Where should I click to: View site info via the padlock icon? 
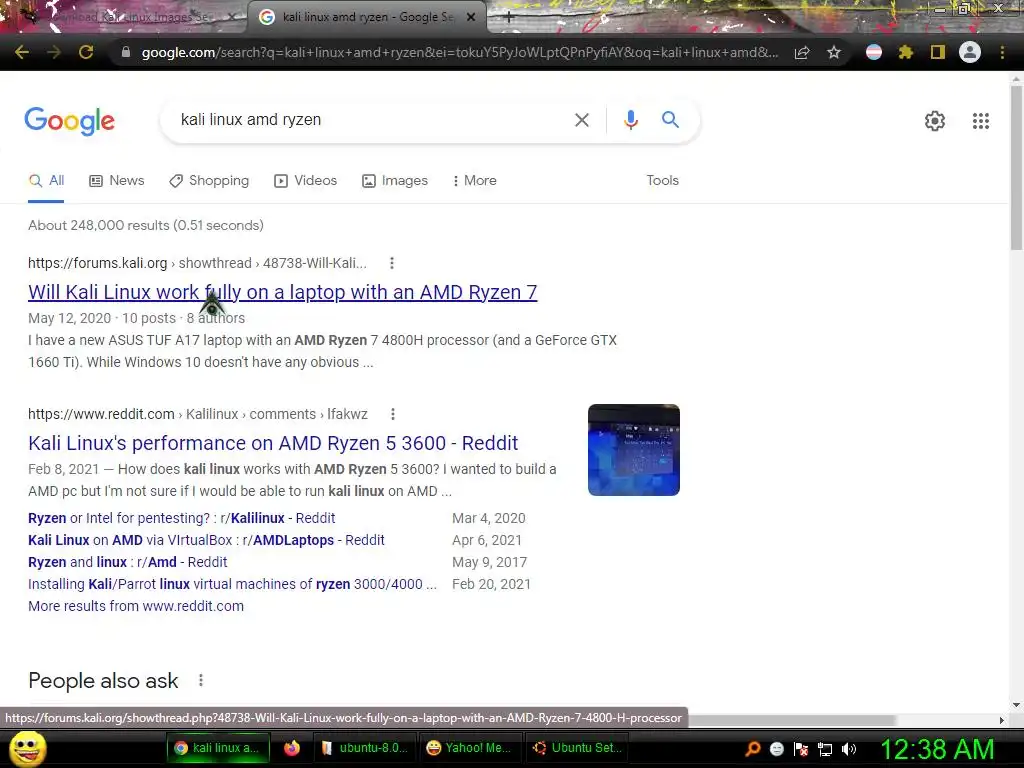point(125,52)
